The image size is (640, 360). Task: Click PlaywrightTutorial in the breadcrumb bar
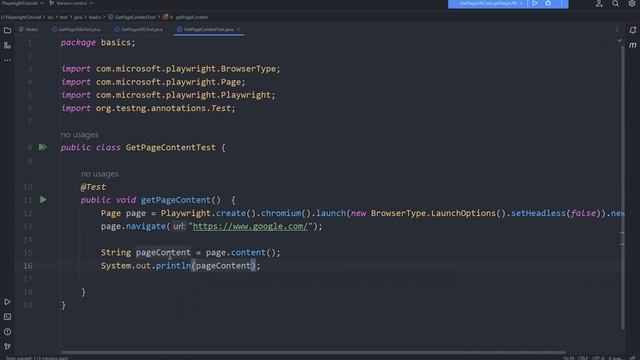[23, 17]
